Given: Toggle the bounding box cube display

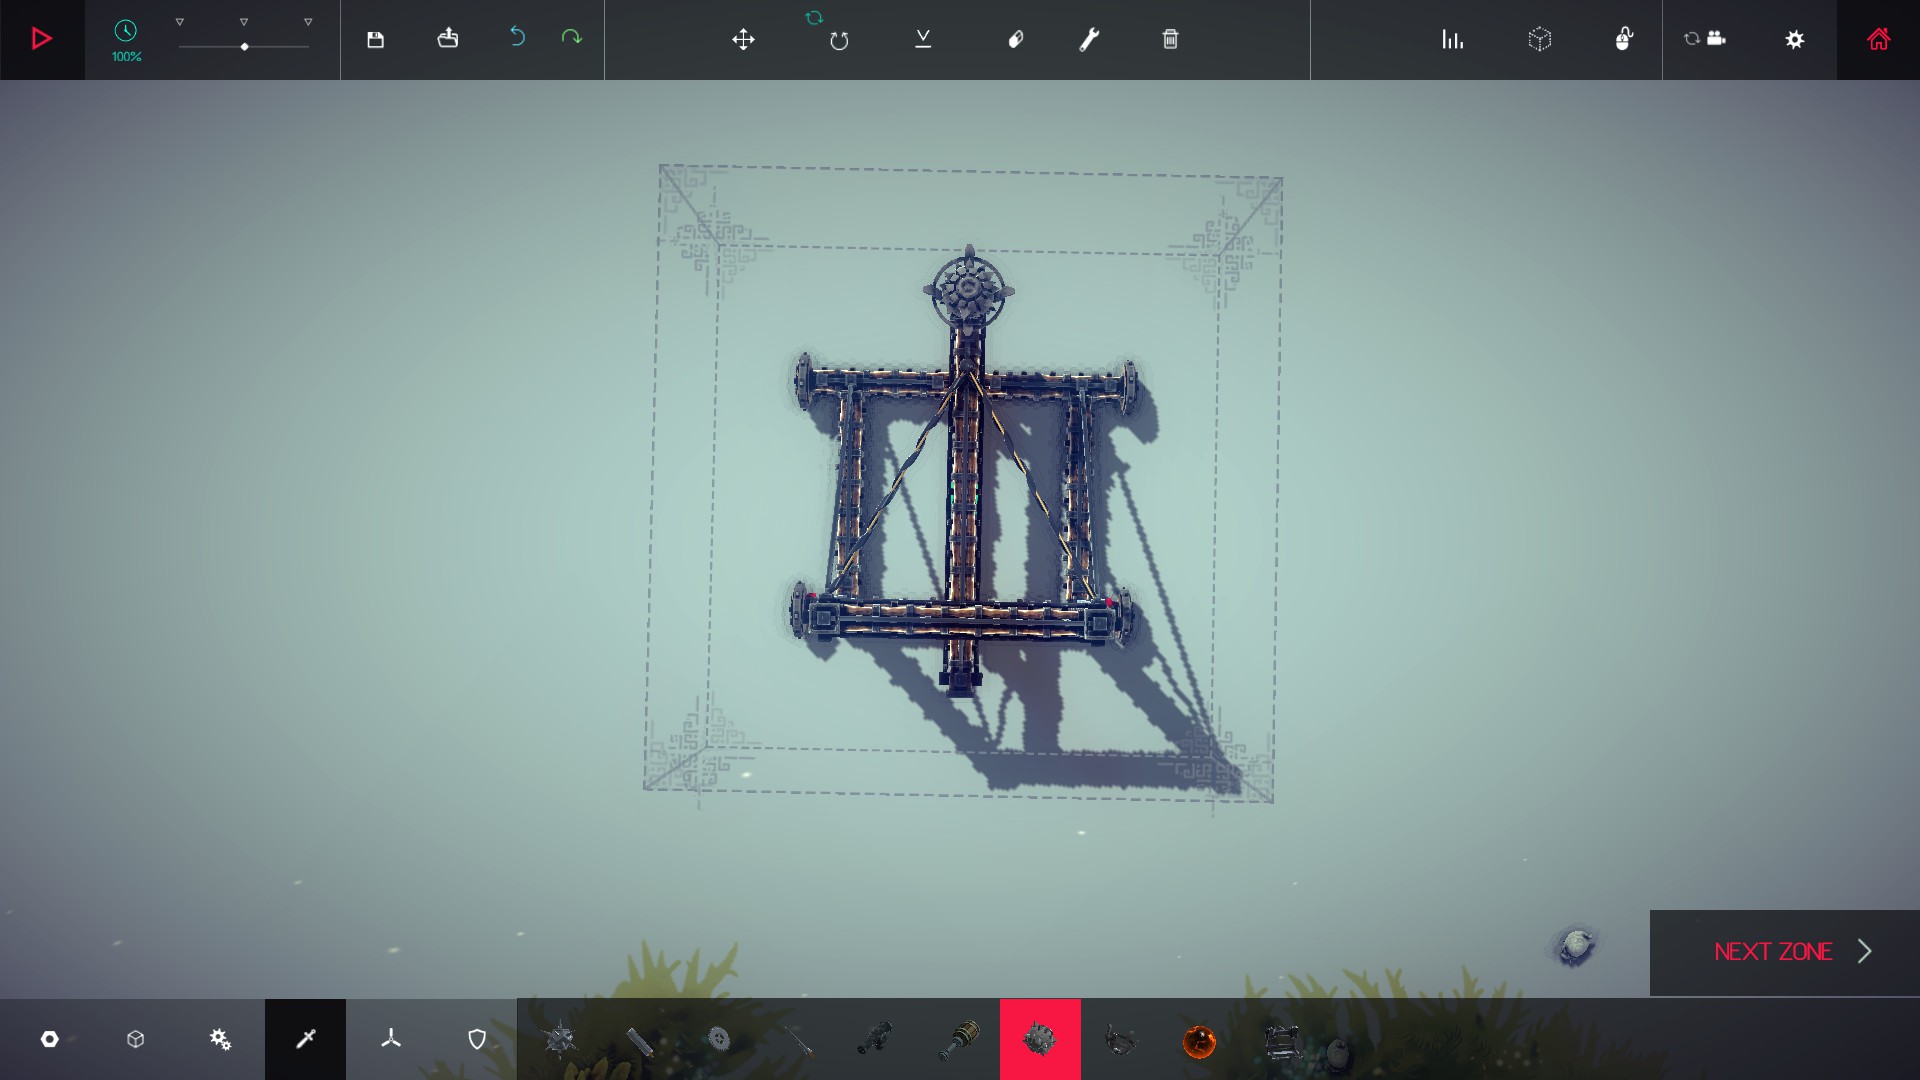Looking at the screenshot, I should pyautogui.click(x=1540, y=39).
